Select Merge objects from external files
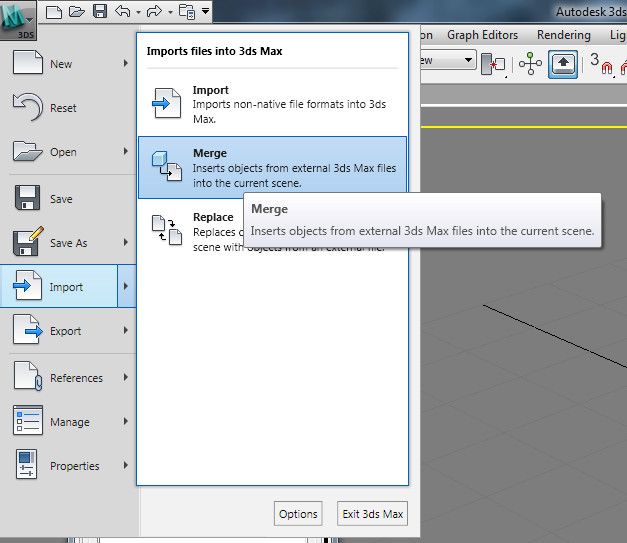Image resolution: width=627 pixels, height=543 pixels. pyautogui.click(x=272, y=168)
